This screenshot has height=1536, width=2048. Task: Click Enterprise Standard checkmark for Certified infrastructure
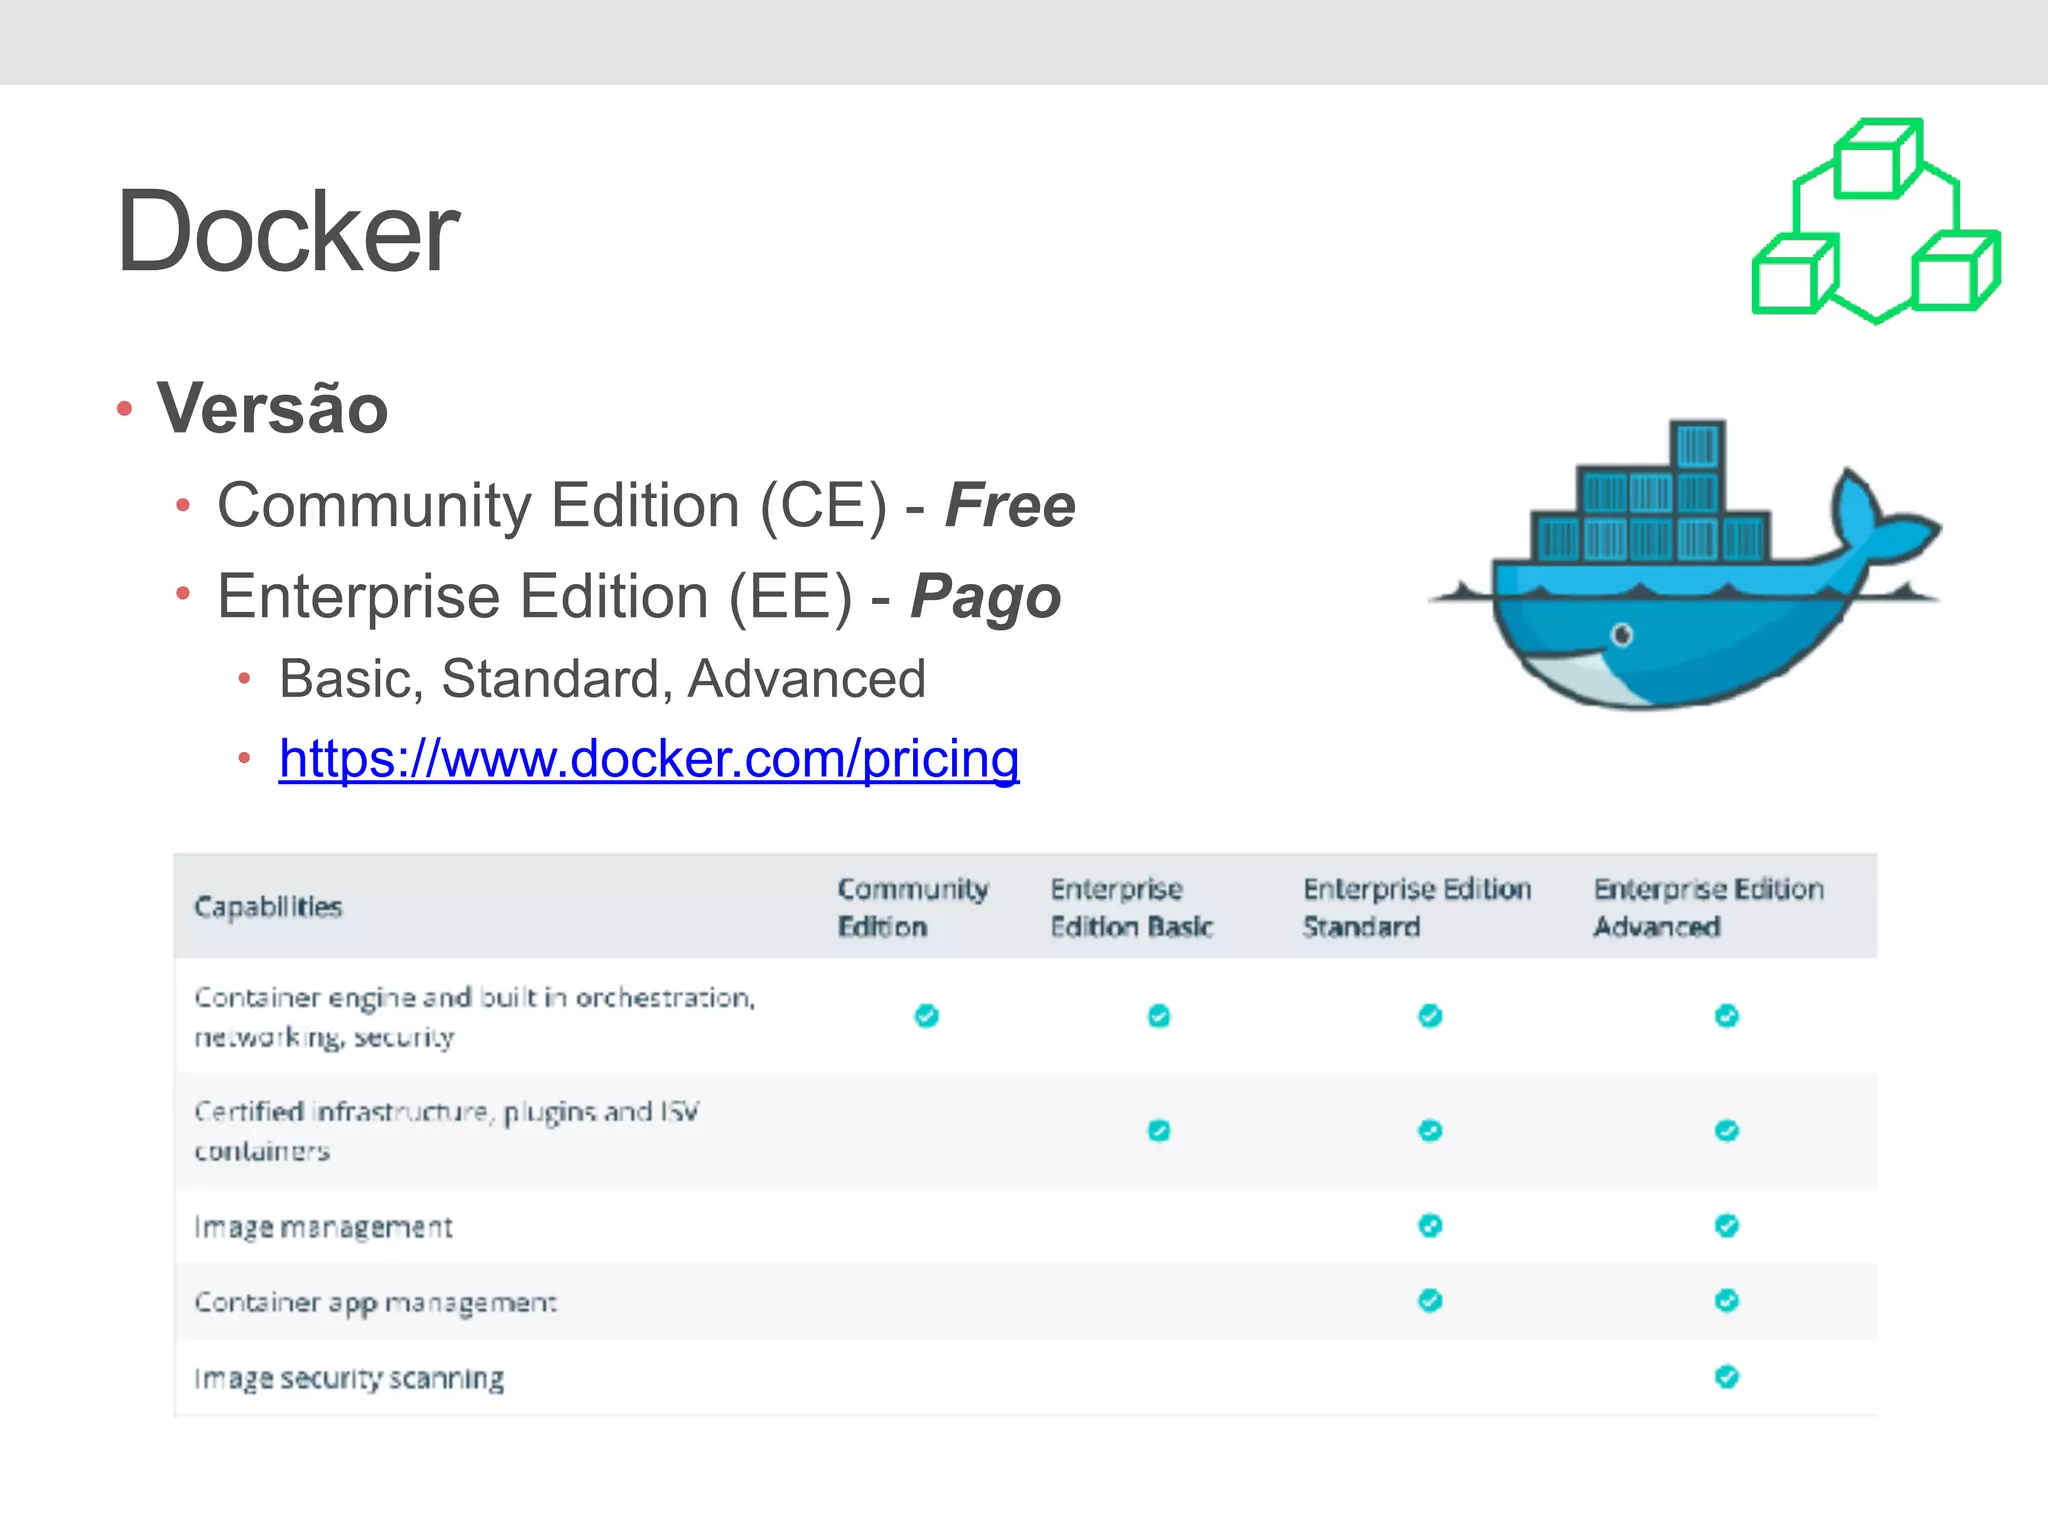pyautogui.click(x=1430, y=1131)
